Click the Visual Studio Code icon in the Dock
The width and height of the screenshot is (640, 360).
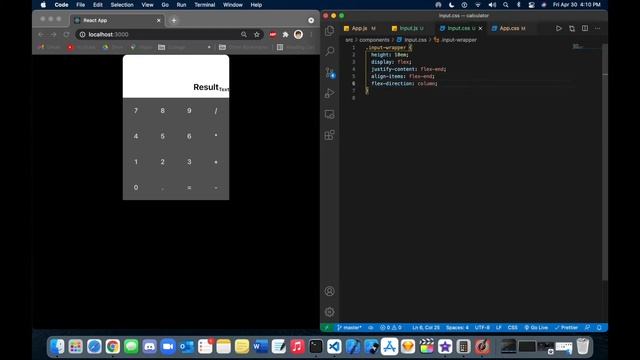pos(334,347)
